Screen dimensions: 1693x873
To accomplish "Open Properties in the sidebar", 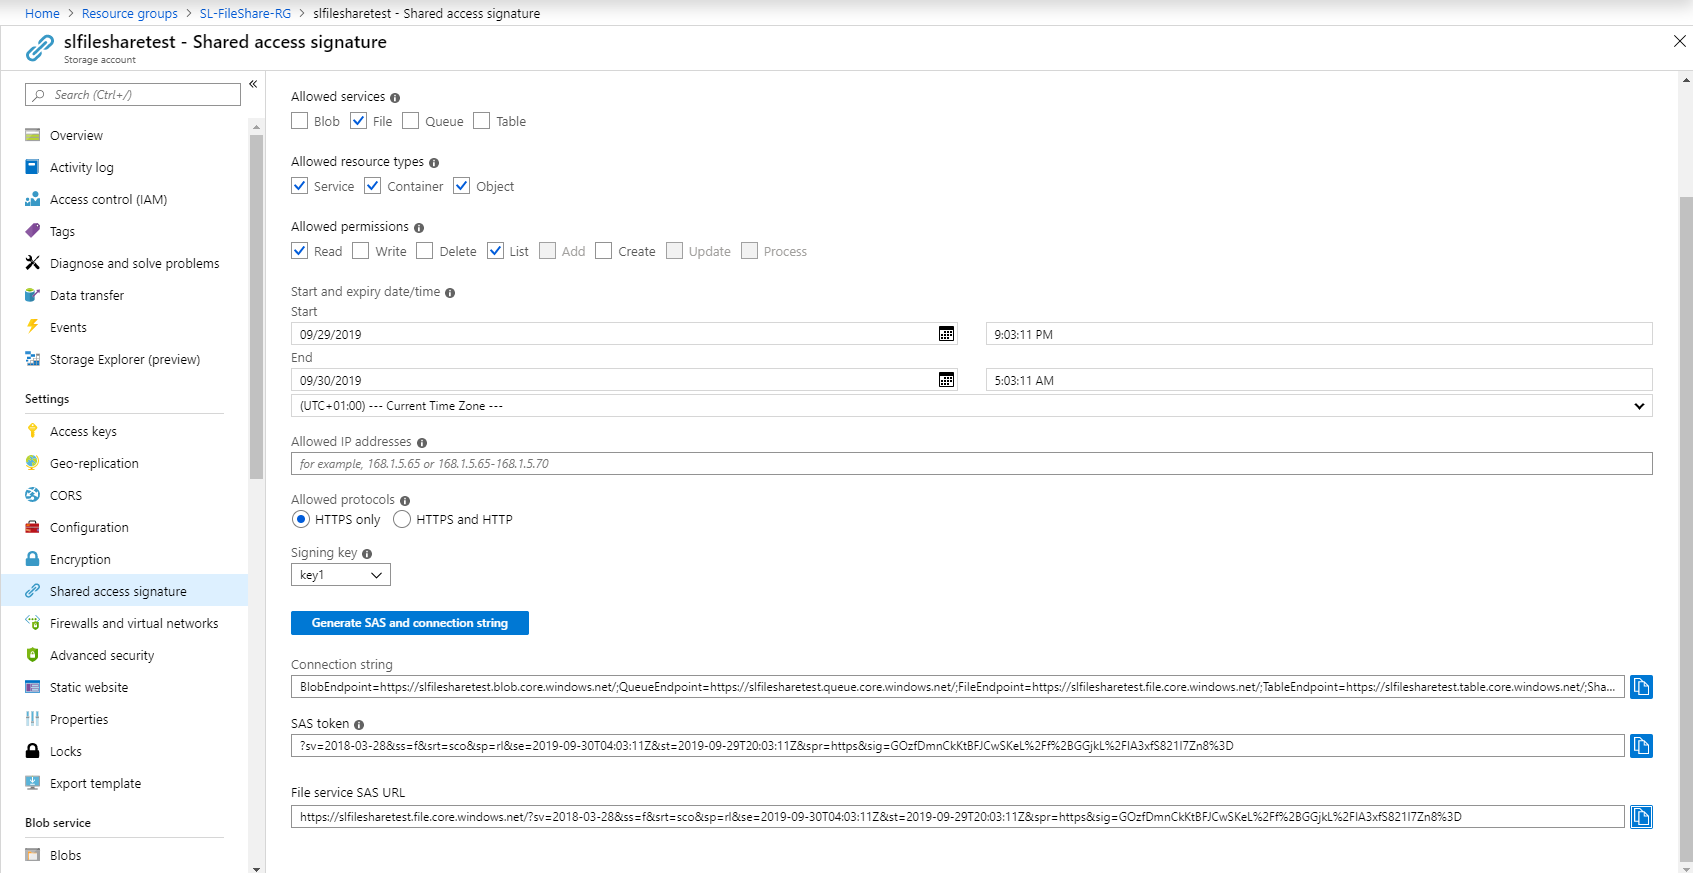I will pos(79,719).
